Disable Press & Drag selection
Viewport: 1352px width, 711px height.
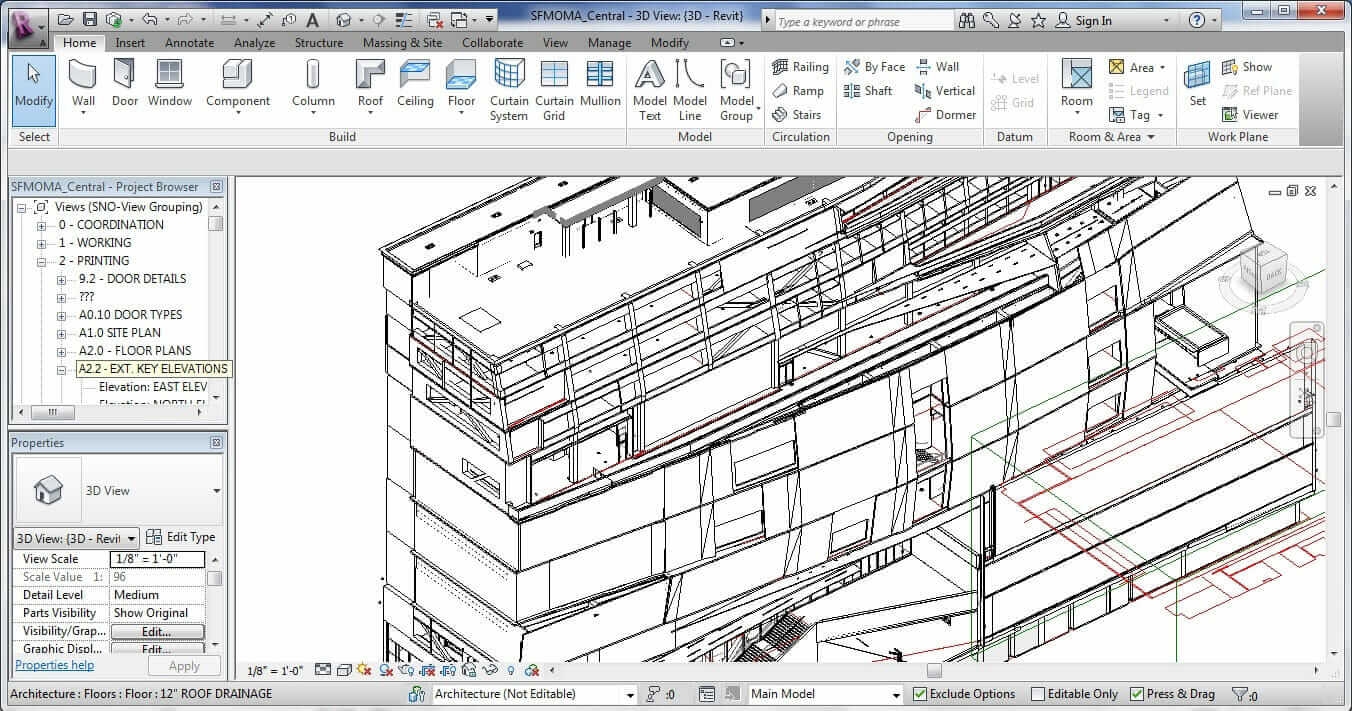click(1139, 693)
